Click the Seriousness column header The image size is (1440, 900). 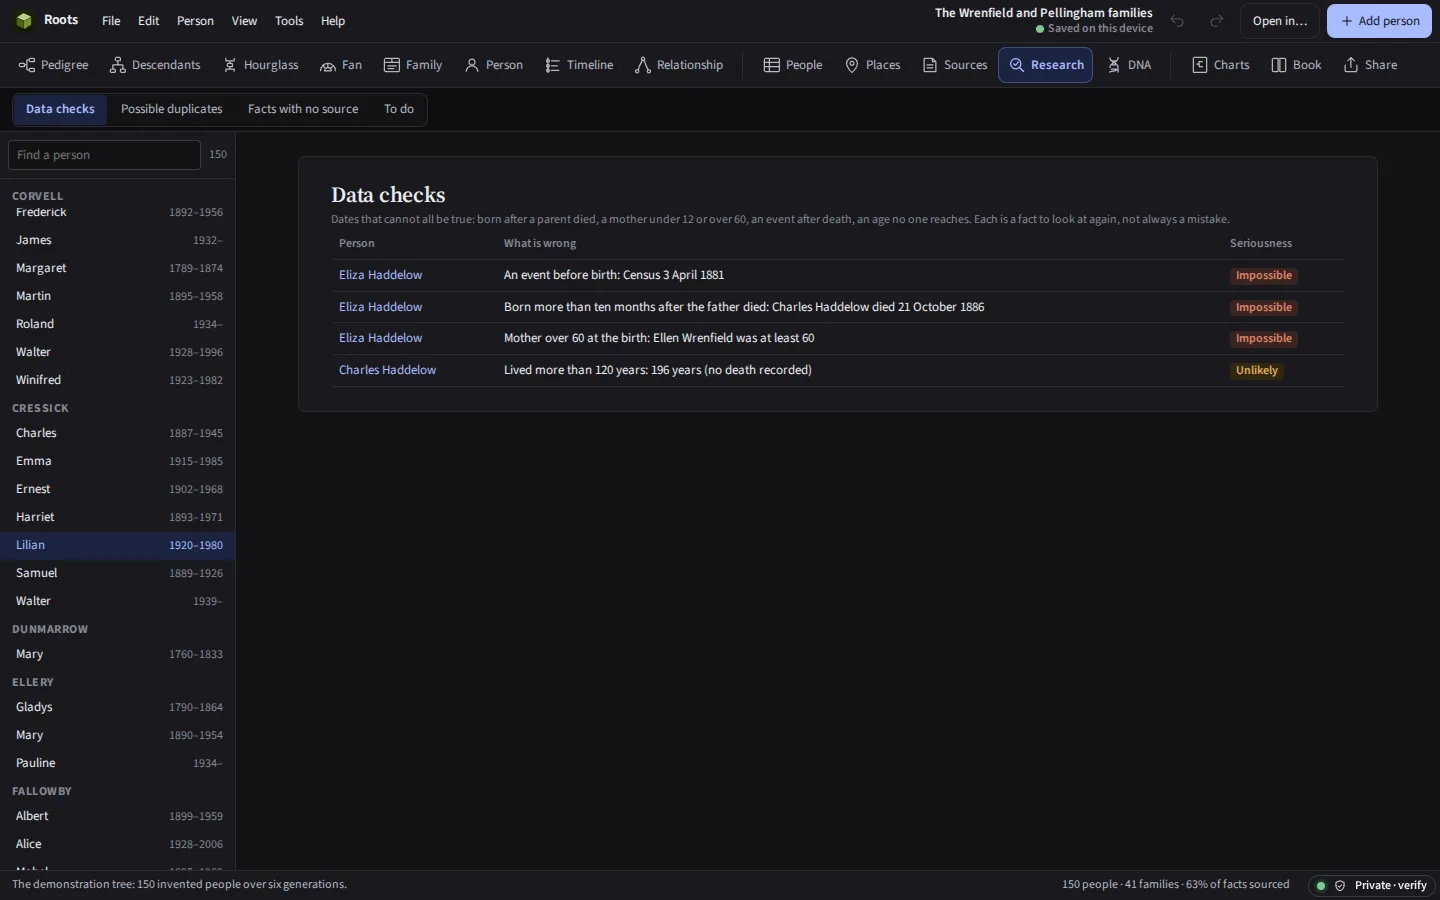click(x=1260, y=243)
